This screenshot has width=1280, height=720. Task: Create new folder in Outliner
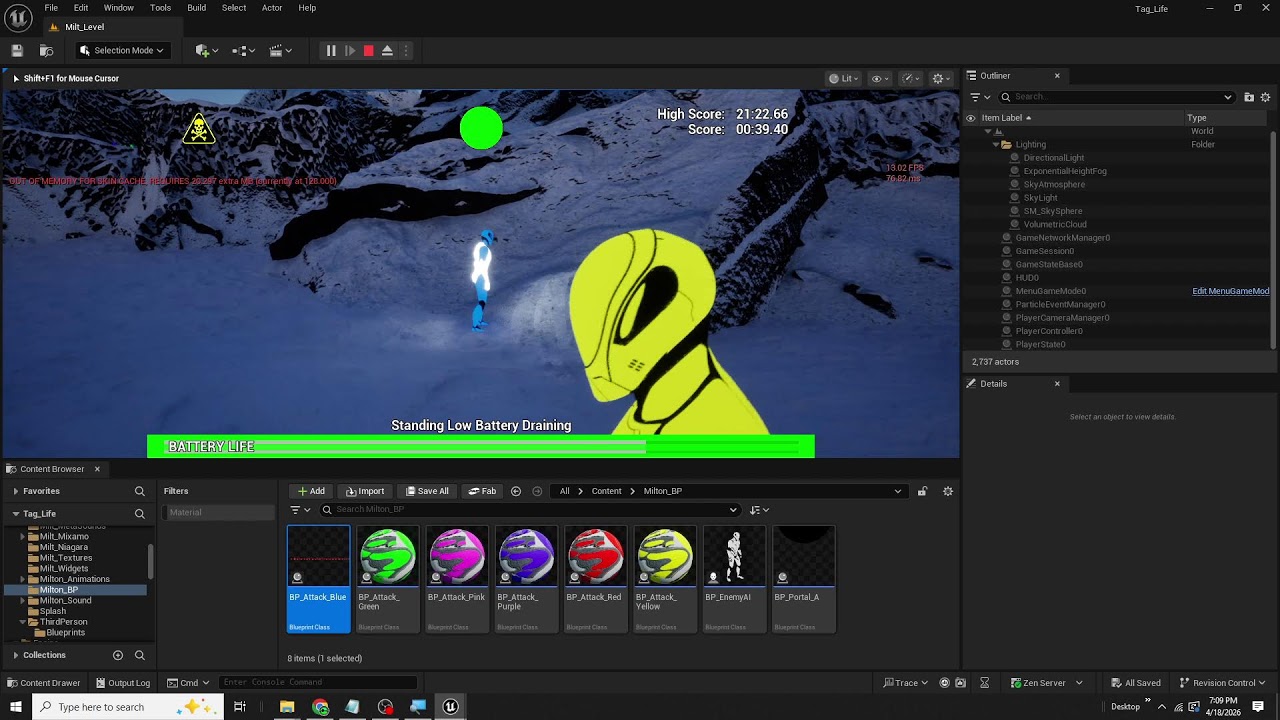pyautogui.click(x=1249, y=97)
